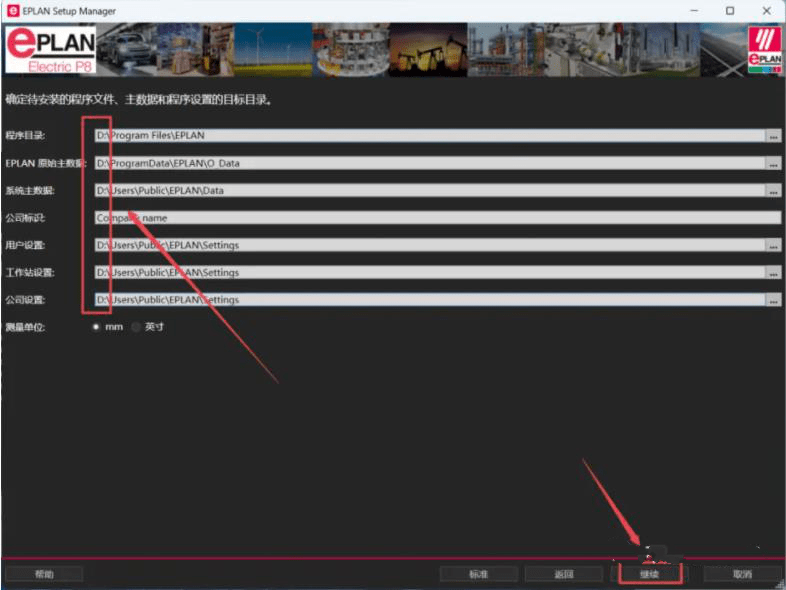The width and height of the screenshot is (786, 590).
Task: Minimize the EPLAN Setup Manager window
Action: tap(694, 11)
